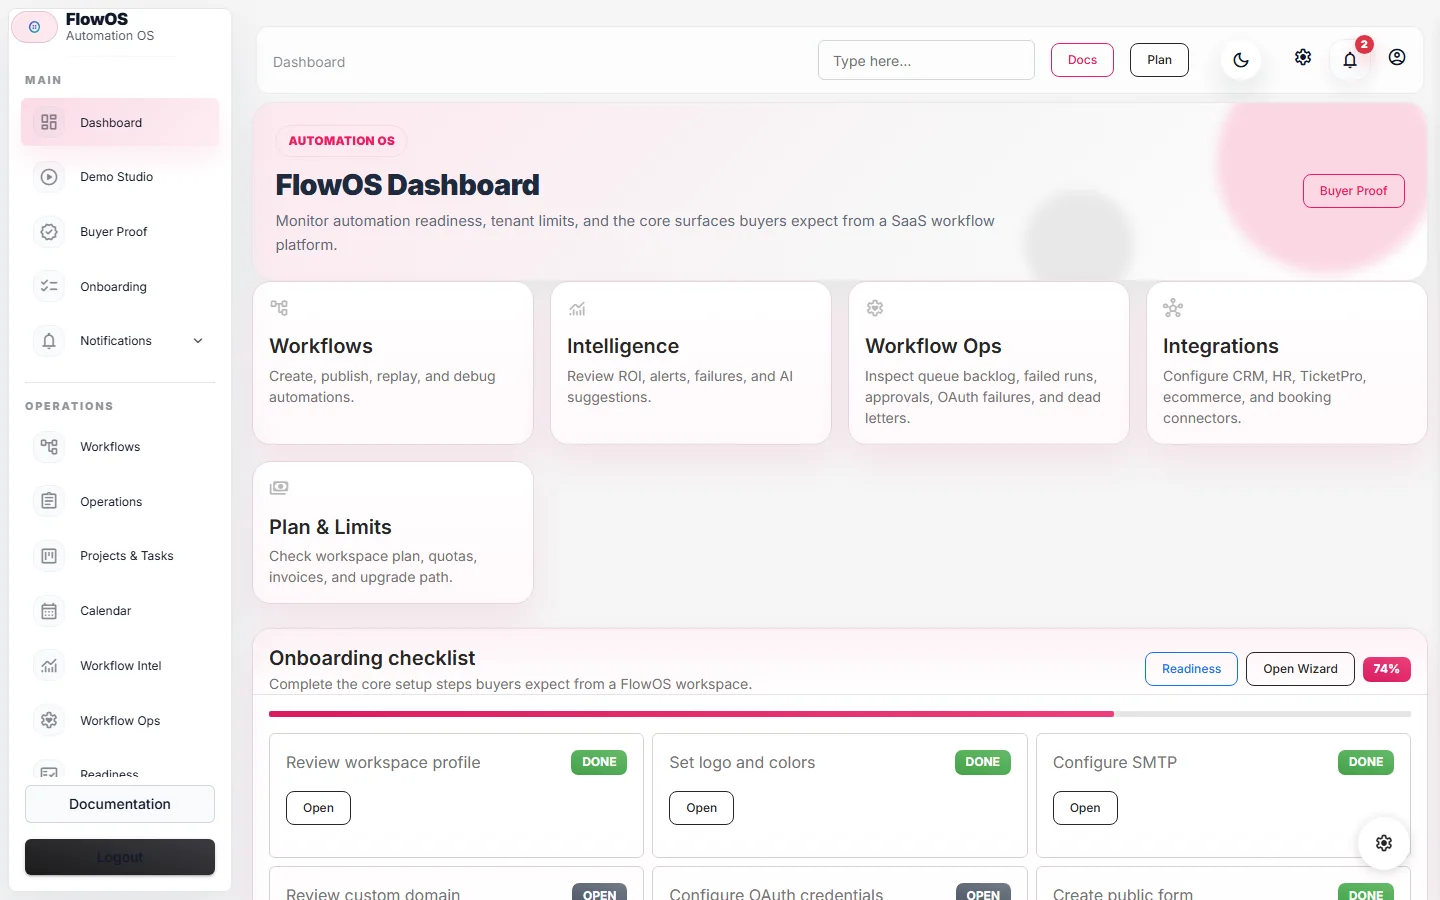Click the Dashboard sidebar icon
The width and height of the screenshot is (1440, 900).
coord(49,122)
